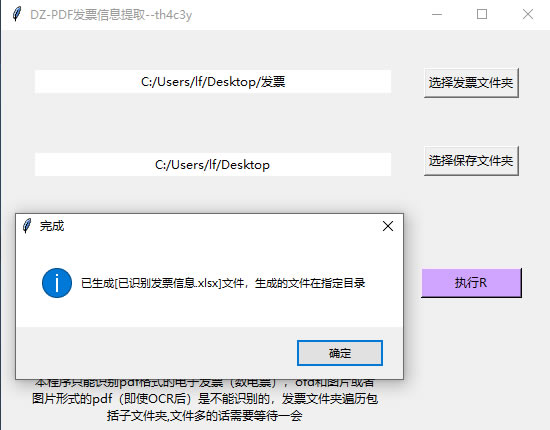Click the blue information icon in dialog
Image resolution: width=550 pixels, height=430 pixels.
[57, 283]
